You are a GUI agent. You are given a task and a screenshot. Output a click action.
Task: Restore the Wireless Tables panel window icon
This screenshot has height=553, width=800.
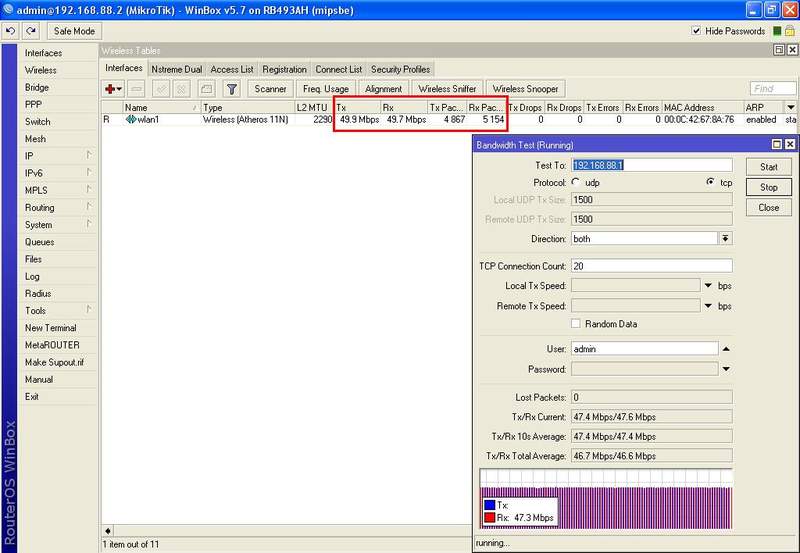(x=779, y=50)
